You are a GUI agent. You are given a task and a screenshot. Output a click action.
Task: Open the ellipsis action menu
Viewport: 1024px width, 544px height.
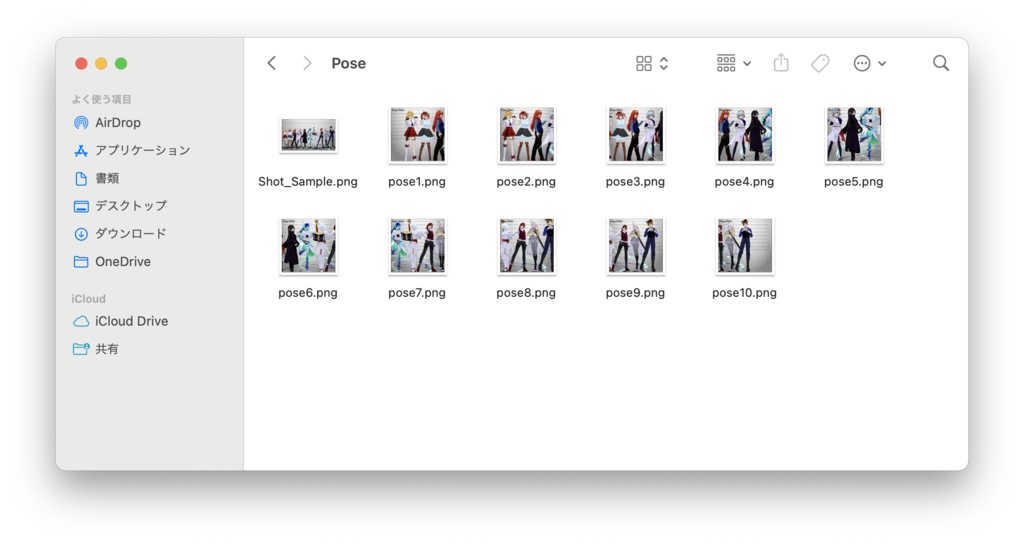[862, 63]
